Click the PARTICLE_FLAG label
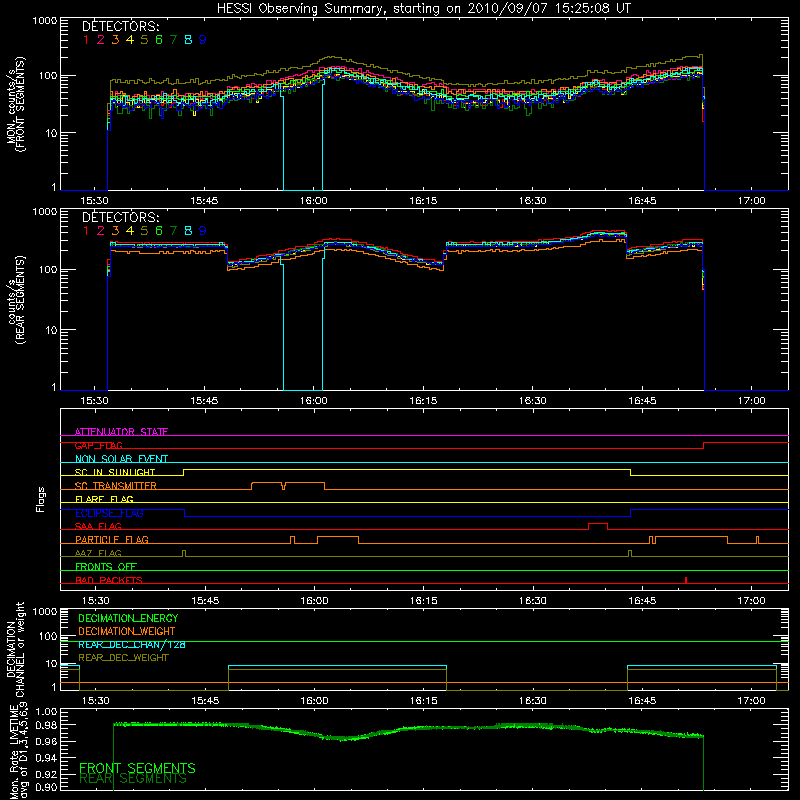Viewport: 800px width, 800px height. (112, 540)
